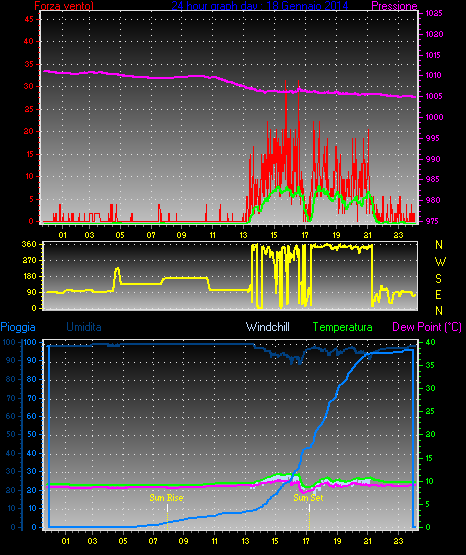
Task: Select the 'Umidita' legend label
Action: [84, 327]
